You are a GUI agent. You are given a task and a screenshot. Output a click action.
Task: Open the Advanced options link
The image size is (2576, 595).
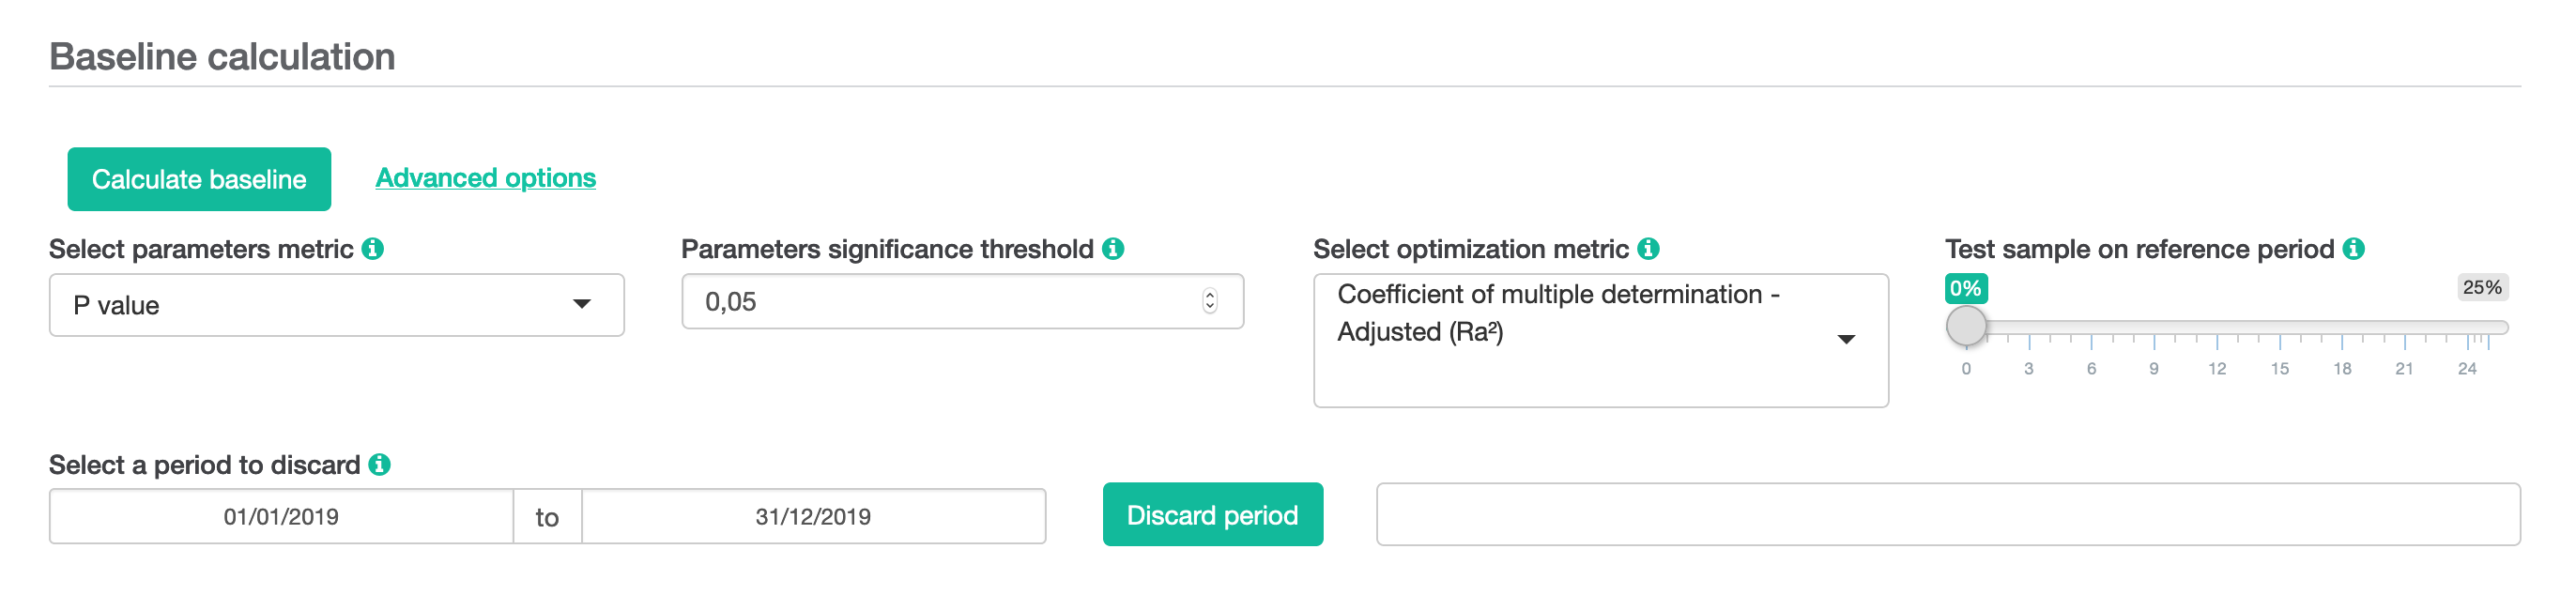[x=484, y=177]
